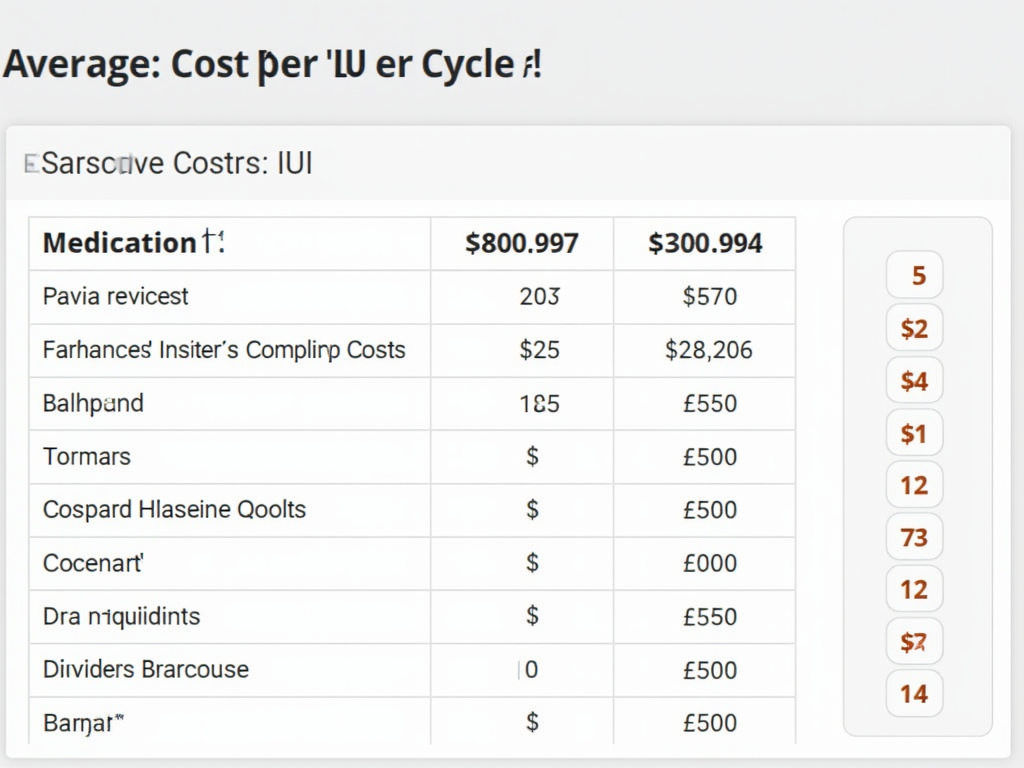Viewport: 1024px width, 768px height.
Task: Click the £000 value in Cocenart row
Action: tap(709, 563)
